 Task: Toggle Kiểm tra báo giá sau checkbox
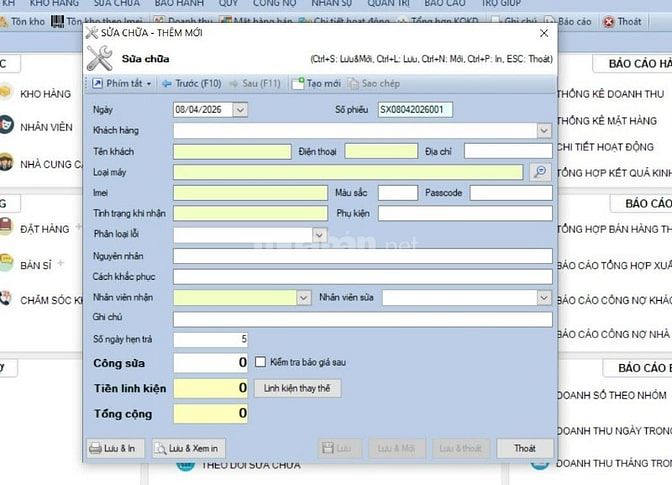[260, 362]
